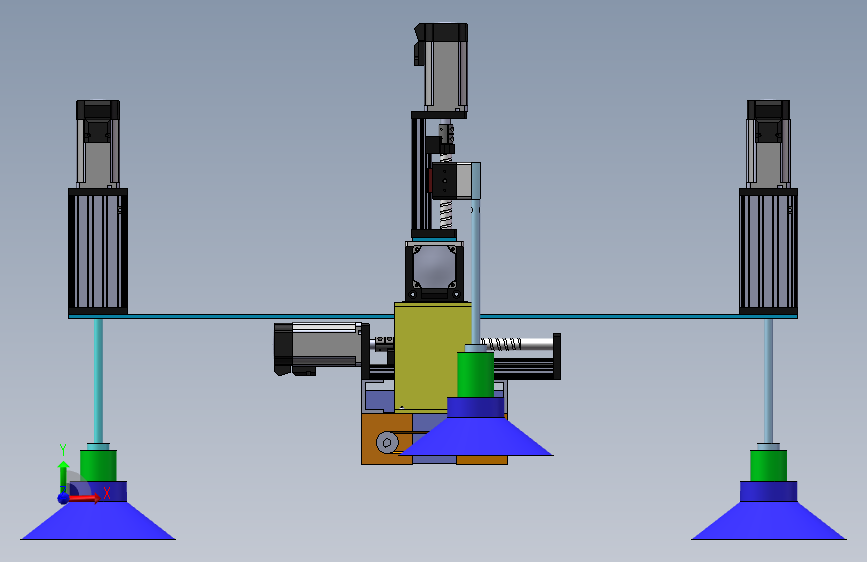This screenshot has width=867, height=562.
Task: Select the left teal vertical rod
Action: pos(98,381)
